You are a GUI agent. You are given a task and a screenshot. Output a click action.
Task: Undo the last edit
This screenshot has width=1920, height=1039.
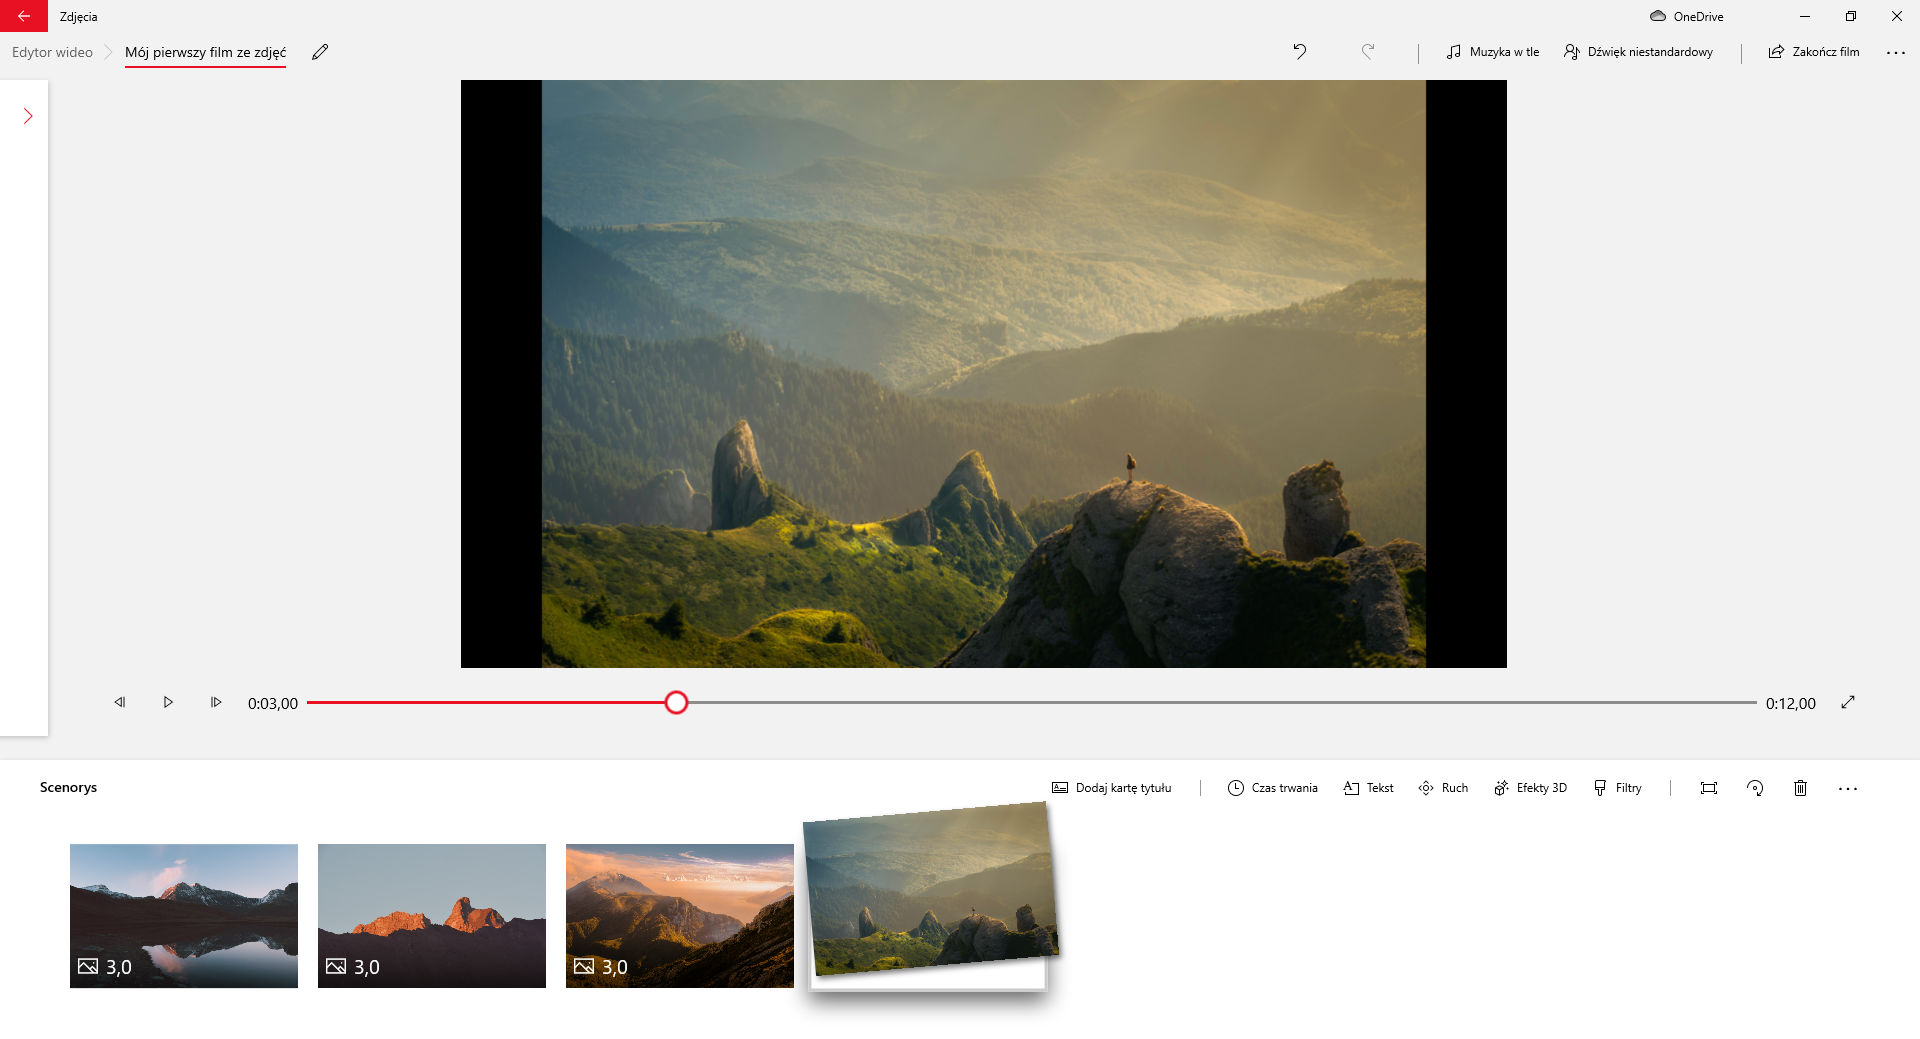point(1299,52)
